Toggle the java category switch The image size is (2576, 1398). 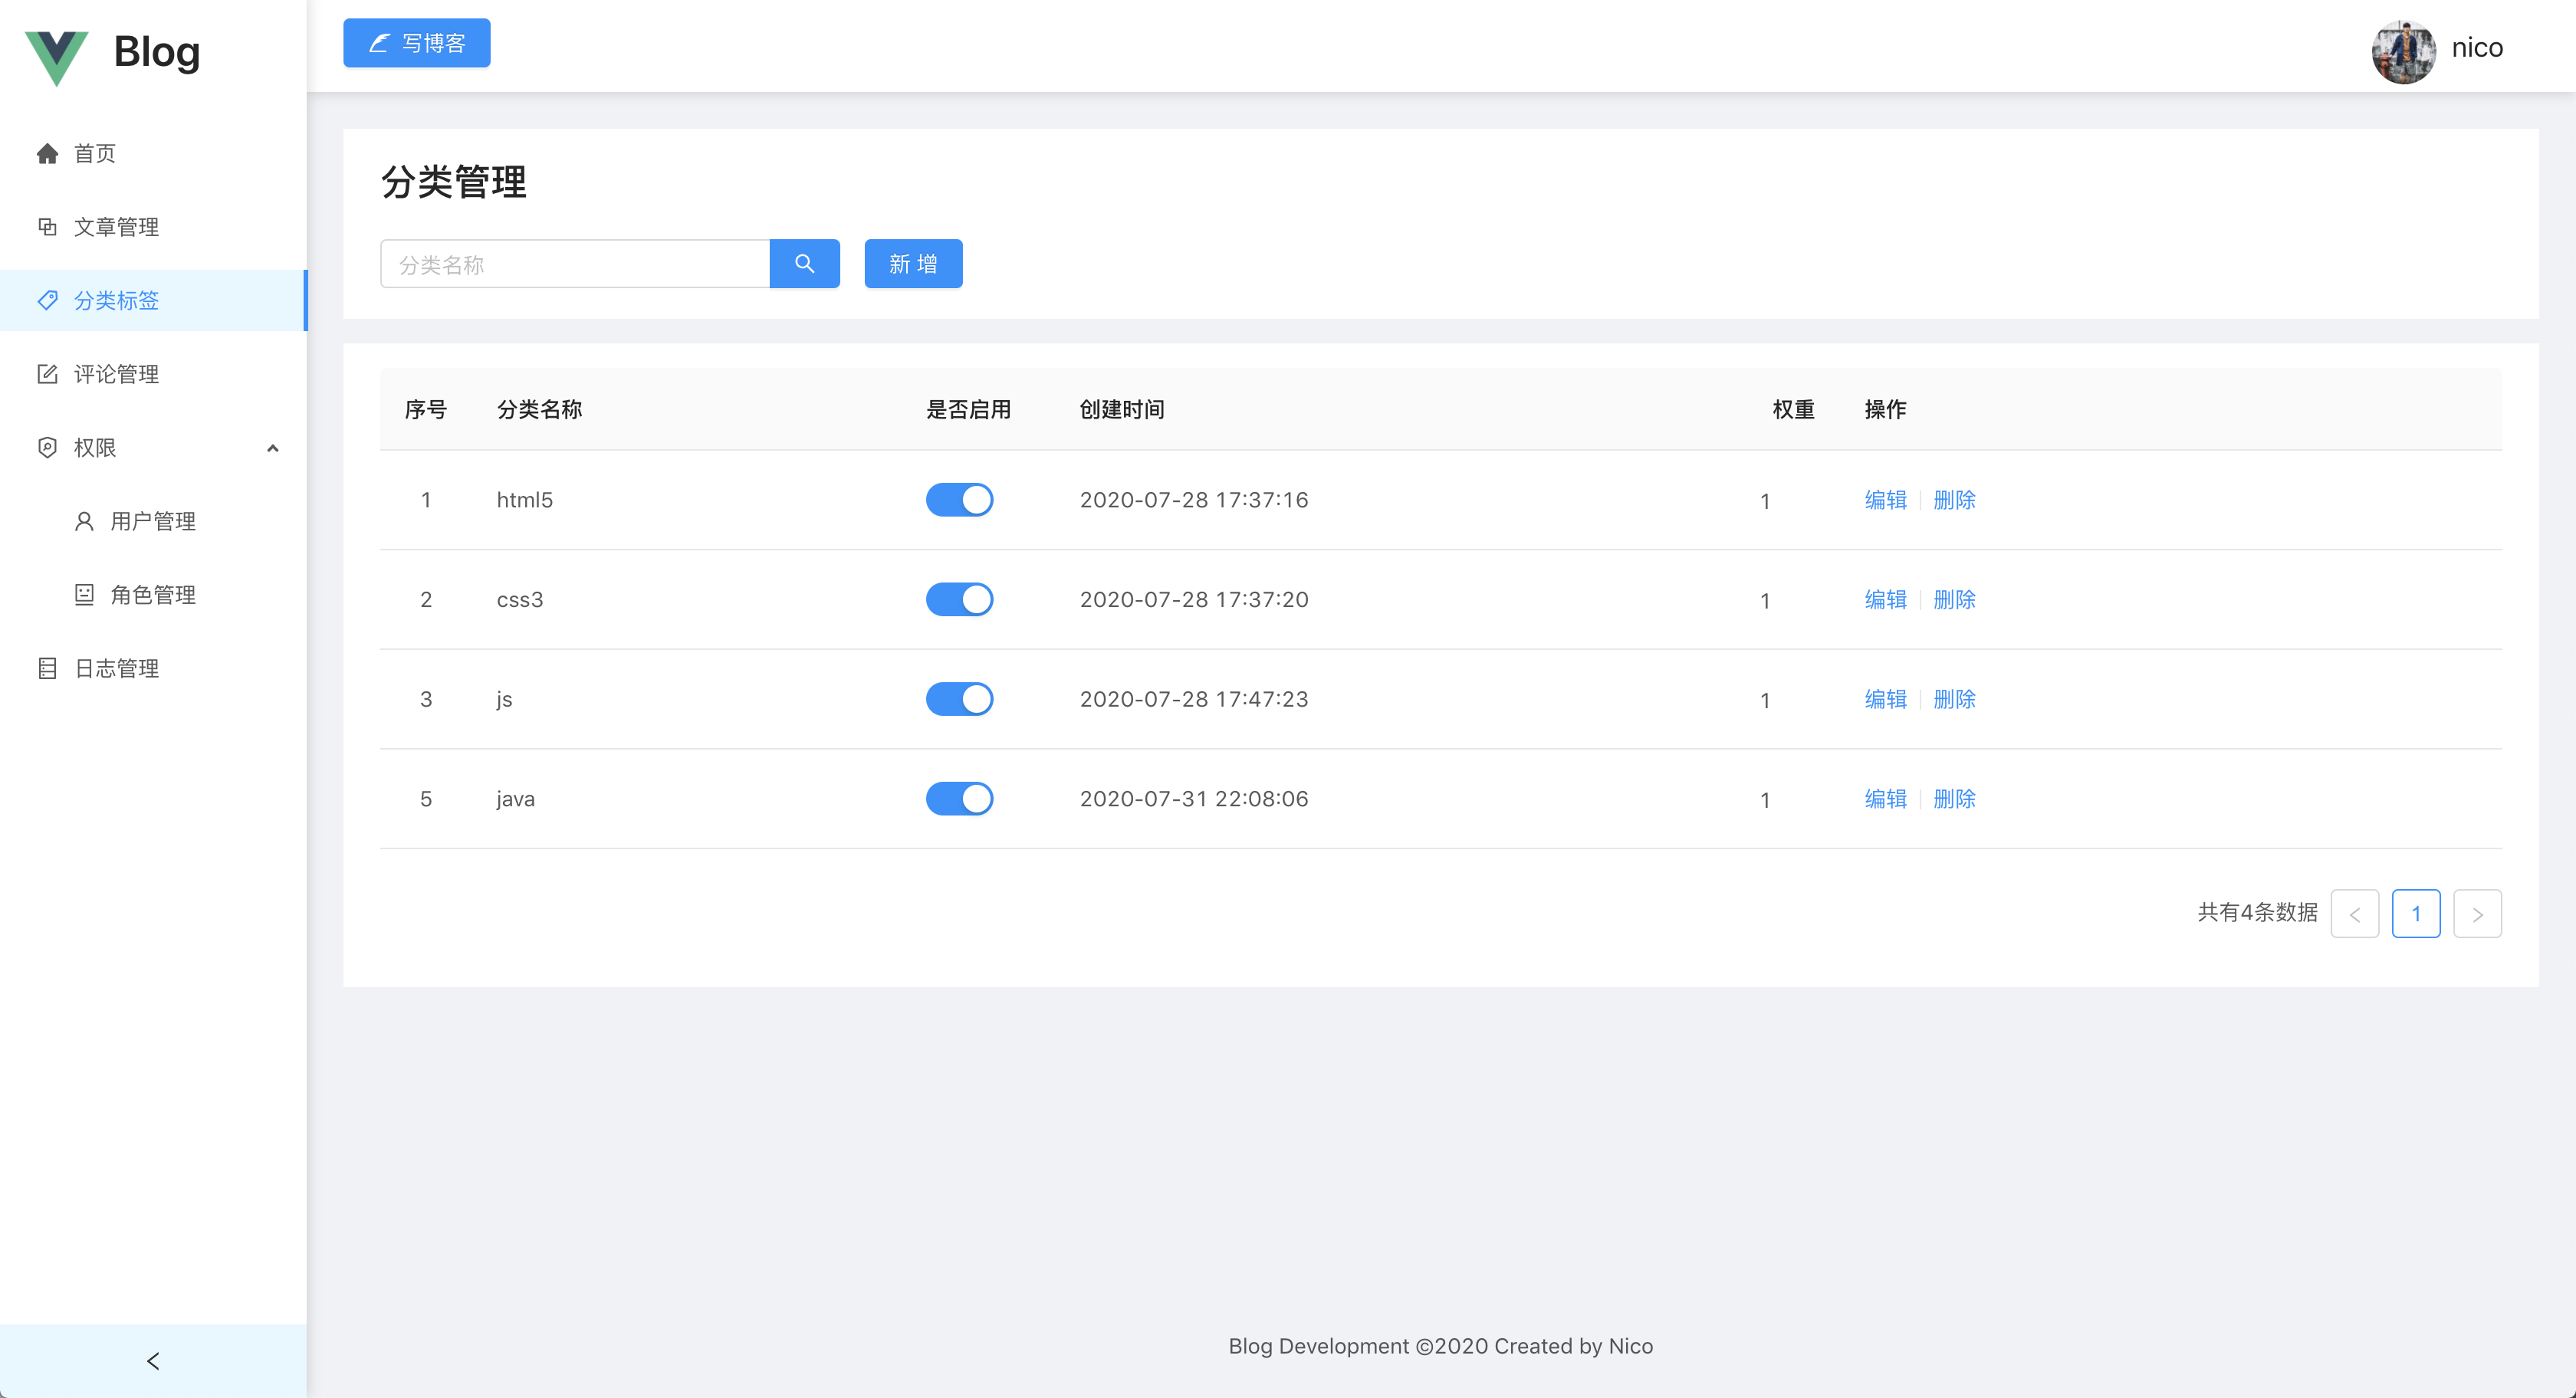(x=959, y=799)
